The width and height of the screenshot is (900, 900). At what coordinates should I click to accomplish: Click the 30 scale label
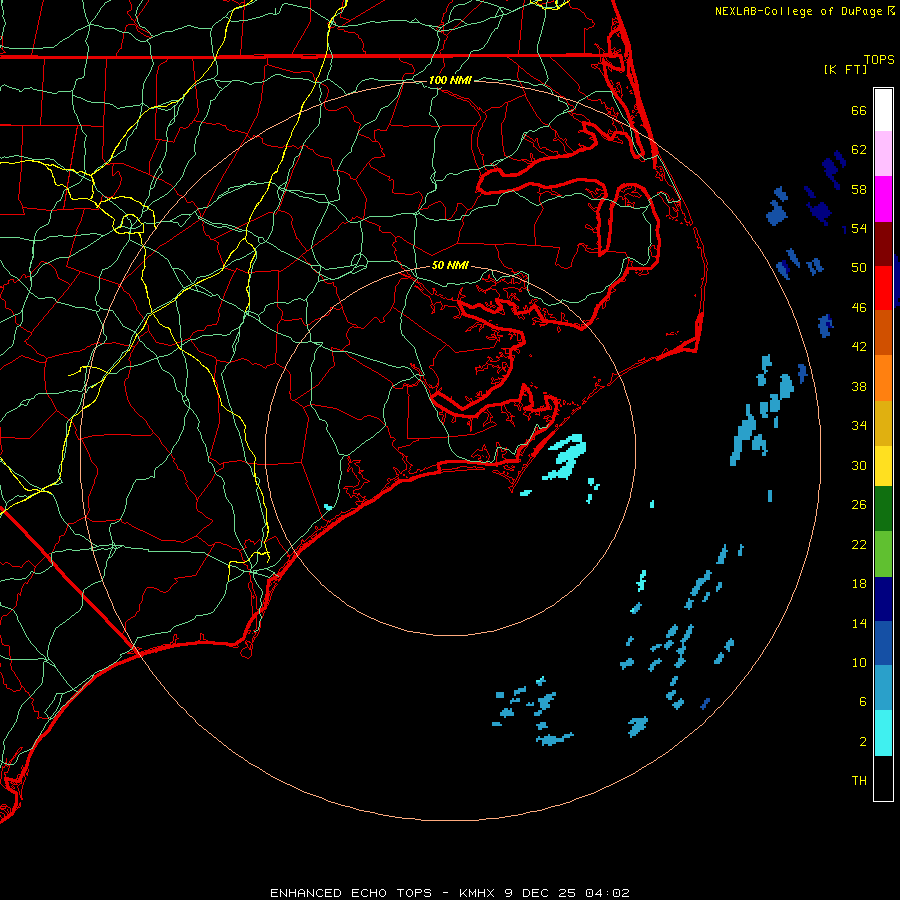point(859,465)
